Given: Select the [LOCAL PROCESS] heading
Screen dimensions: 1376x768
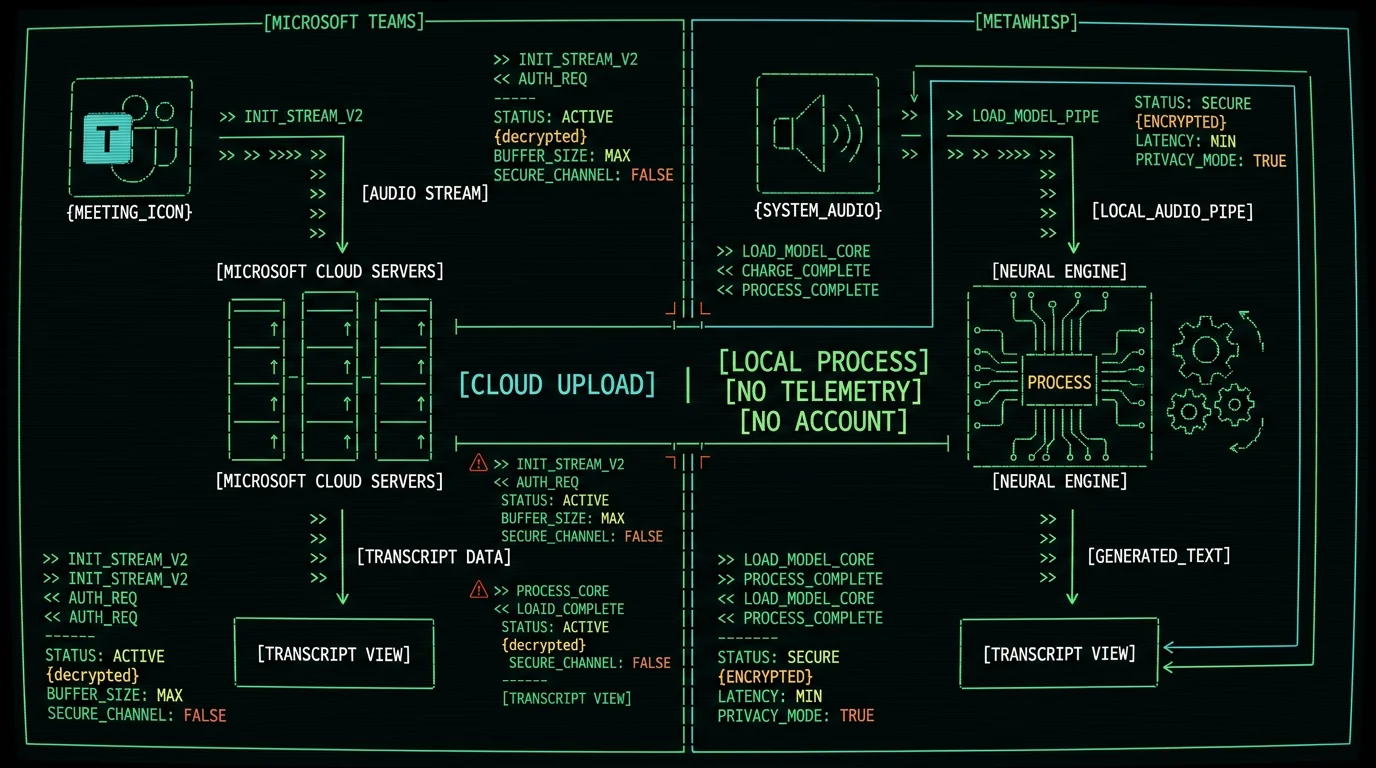Looking at the screenshot, I should pyautogui.click(x=824, y=361).
